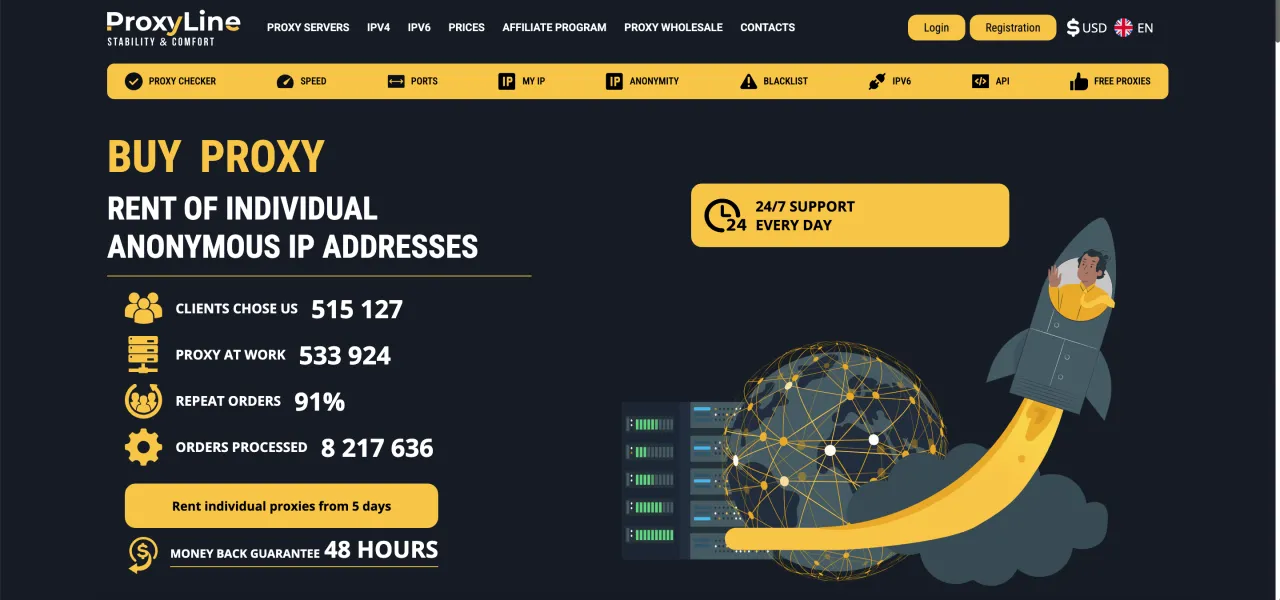1280x600 pixels.
Task: Open the API code icon
Action: 980,81
